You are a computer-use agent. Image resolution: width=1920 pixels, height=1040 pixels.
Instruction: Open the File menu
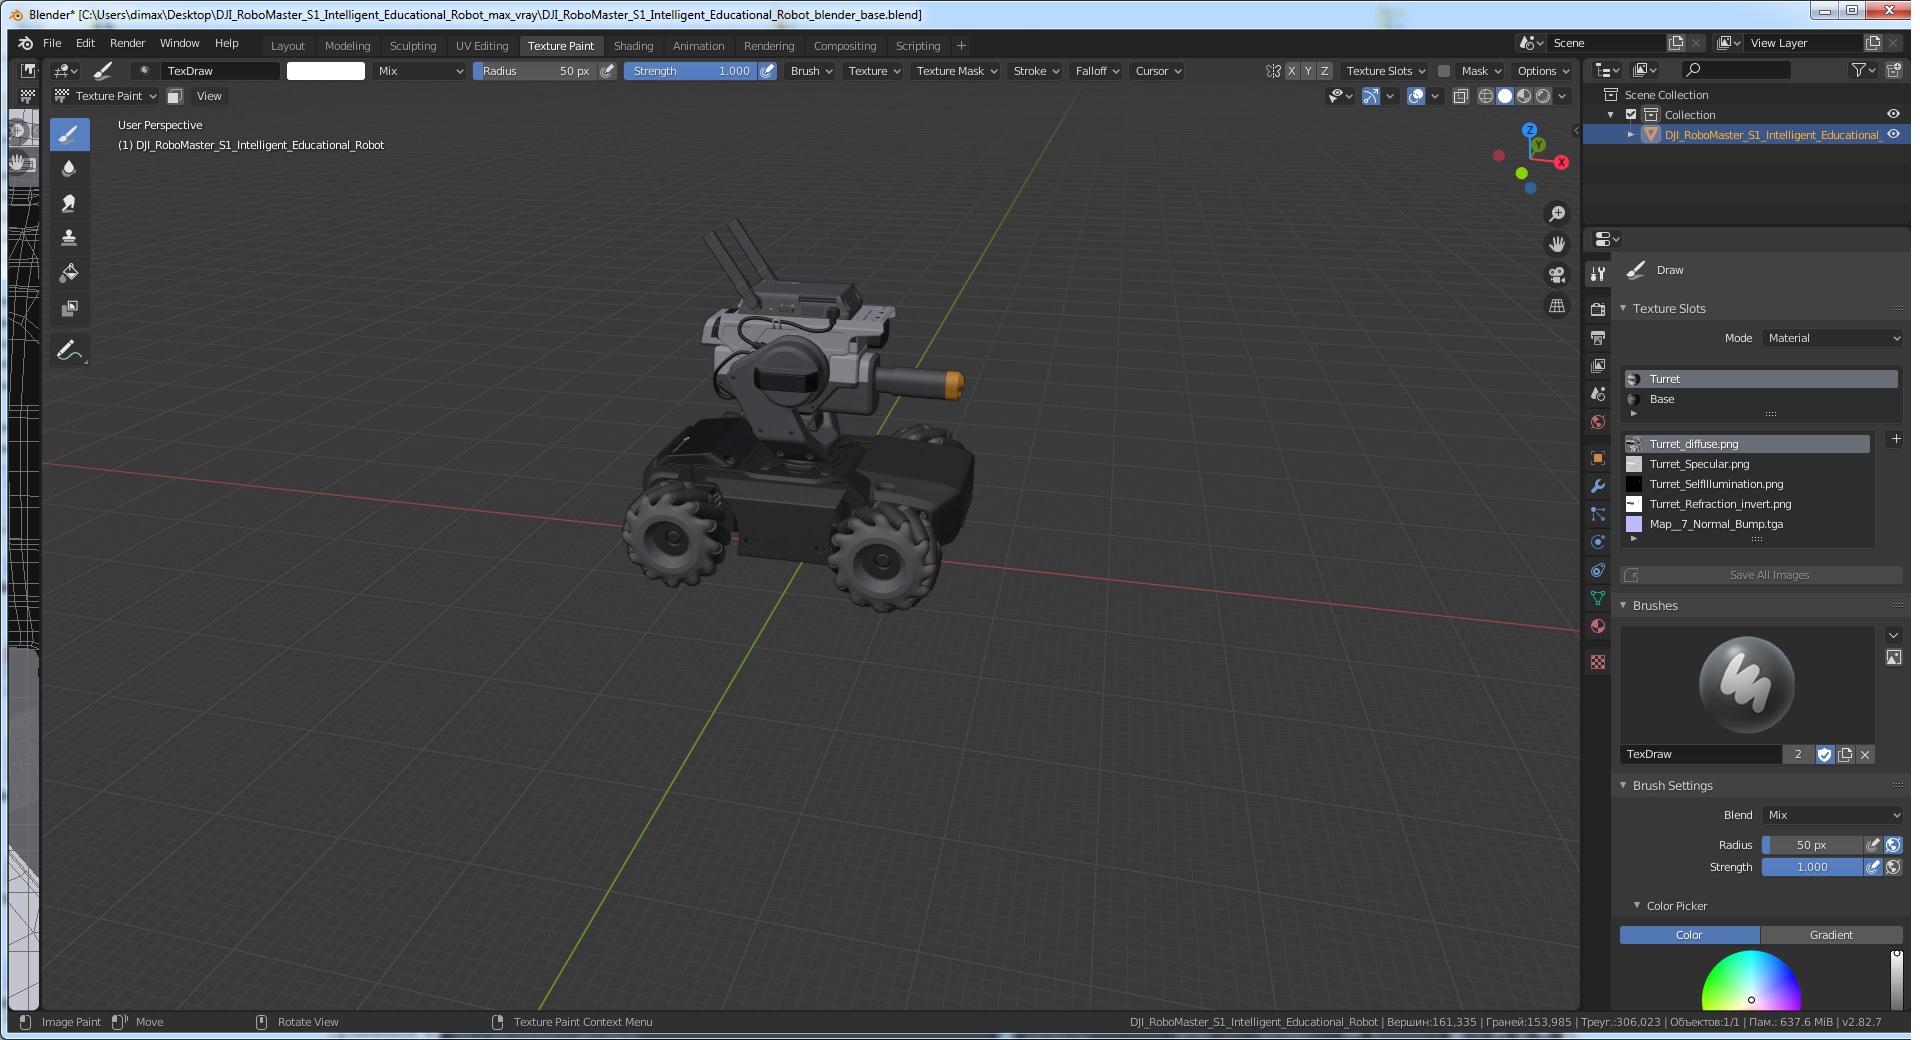[x=52, y=43]
